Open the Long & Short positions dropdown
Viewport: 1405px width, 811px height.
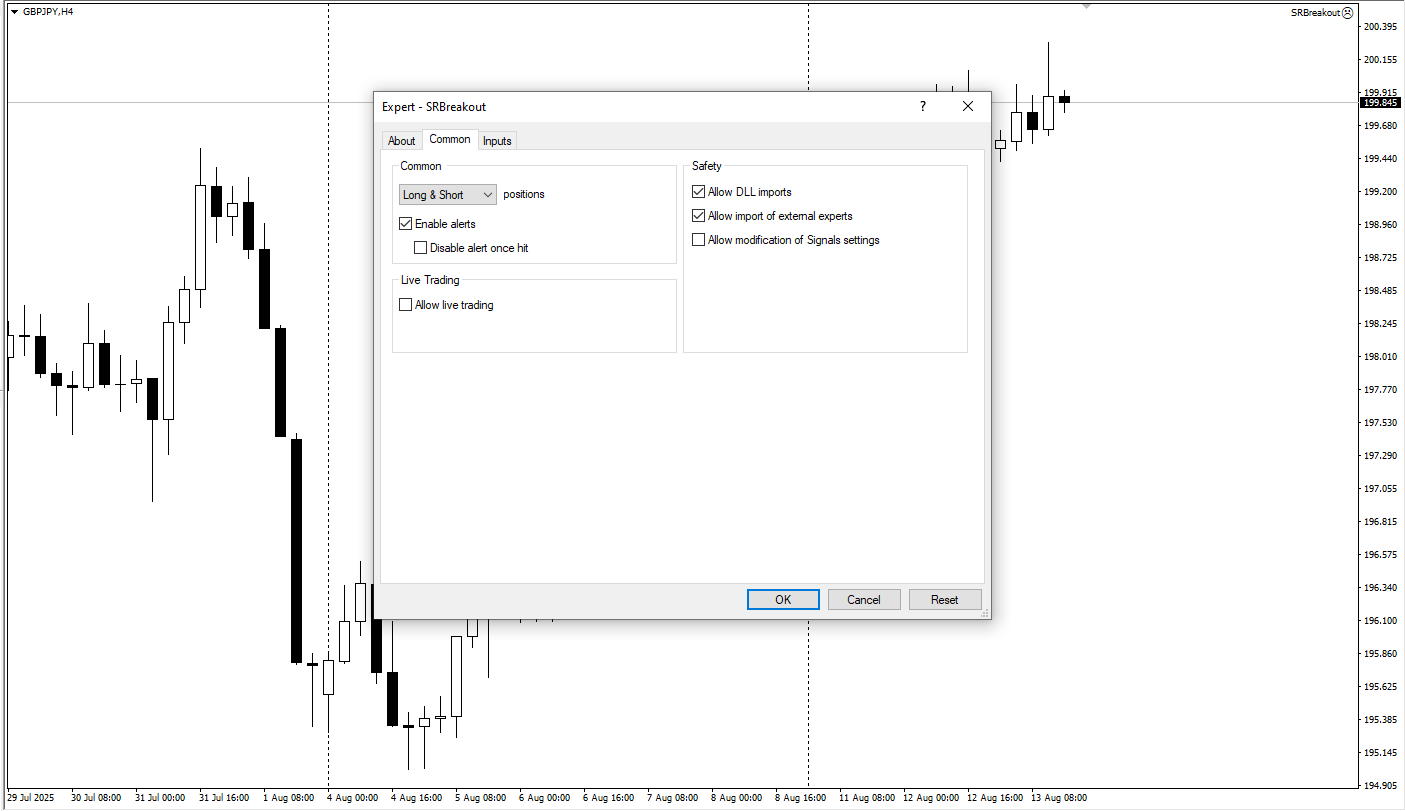pyautogui.click(x=447, y=195)
